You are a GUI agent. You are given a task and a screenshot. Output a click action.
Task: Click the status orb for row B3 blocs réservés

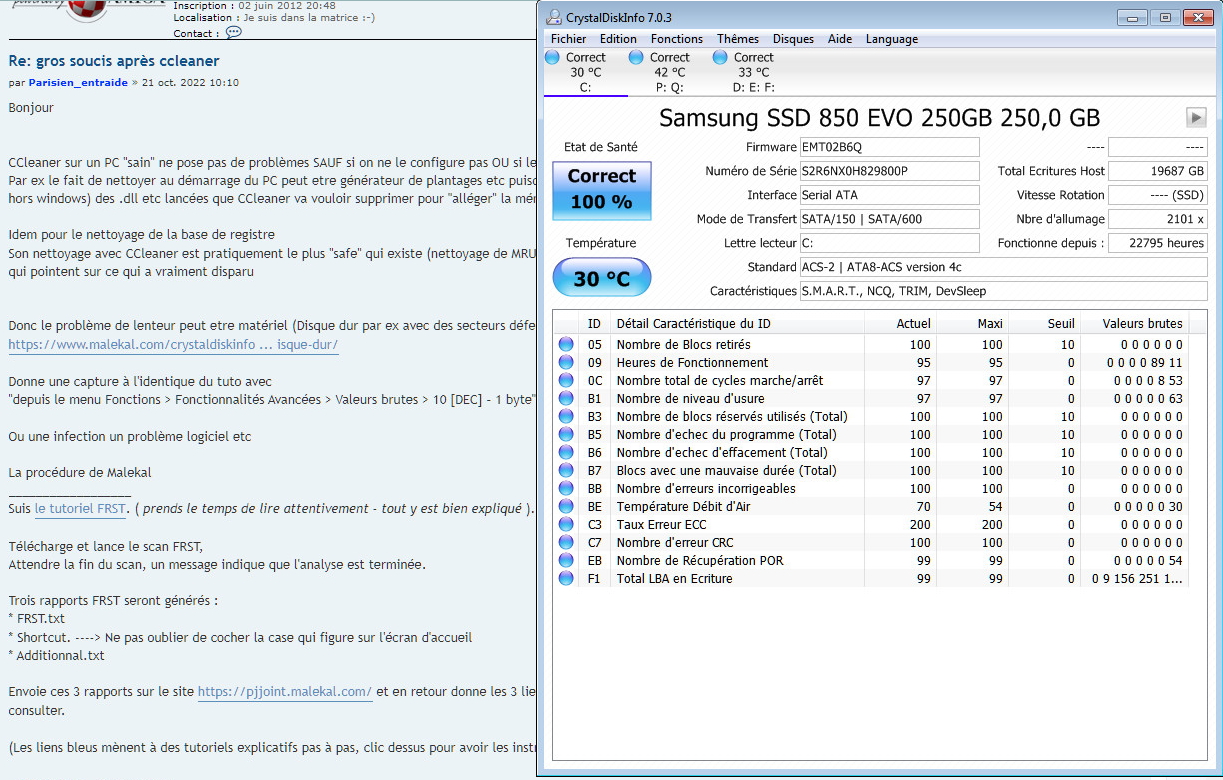tap(566, 417)
